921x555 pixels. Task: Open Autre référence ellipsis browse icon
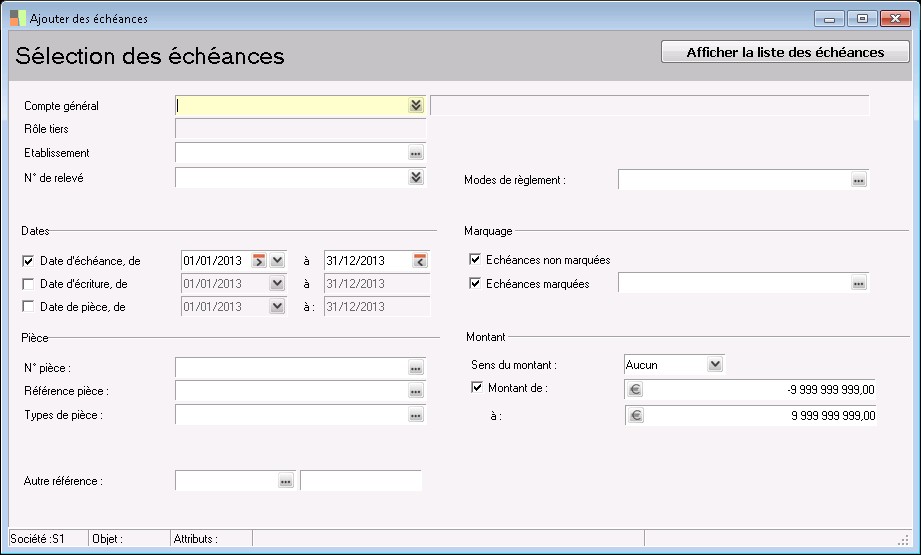click(x=285, y=481)
